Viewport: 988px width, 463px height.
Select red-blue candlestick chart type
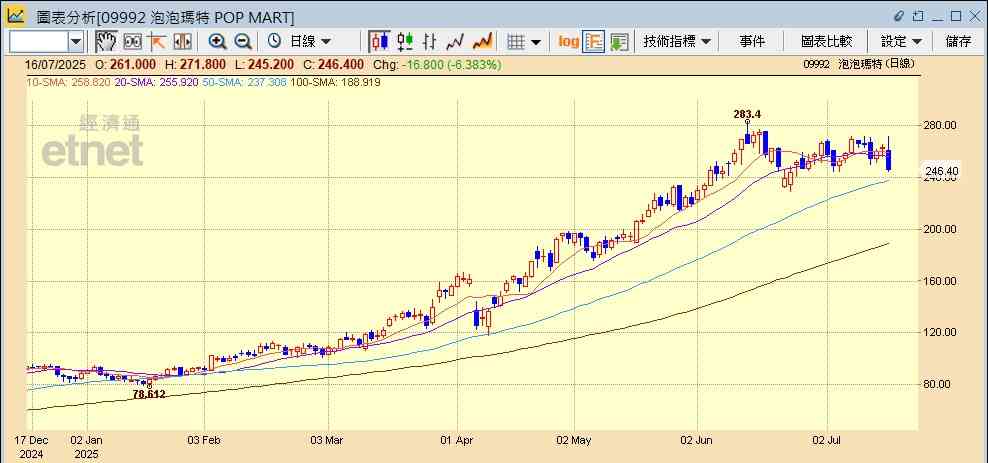(379, 42)
